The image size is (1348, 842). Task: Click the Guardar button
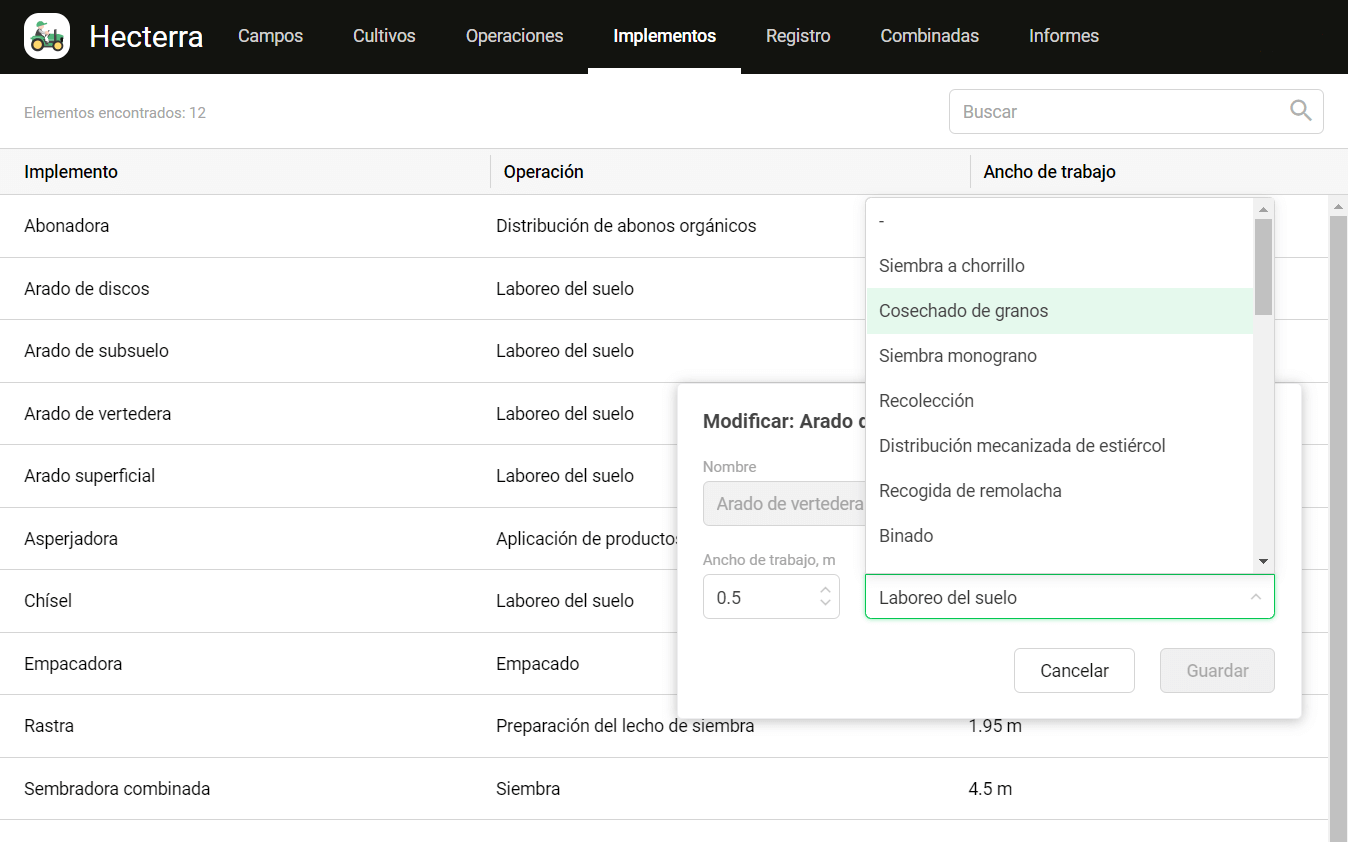pos(1217,671)
